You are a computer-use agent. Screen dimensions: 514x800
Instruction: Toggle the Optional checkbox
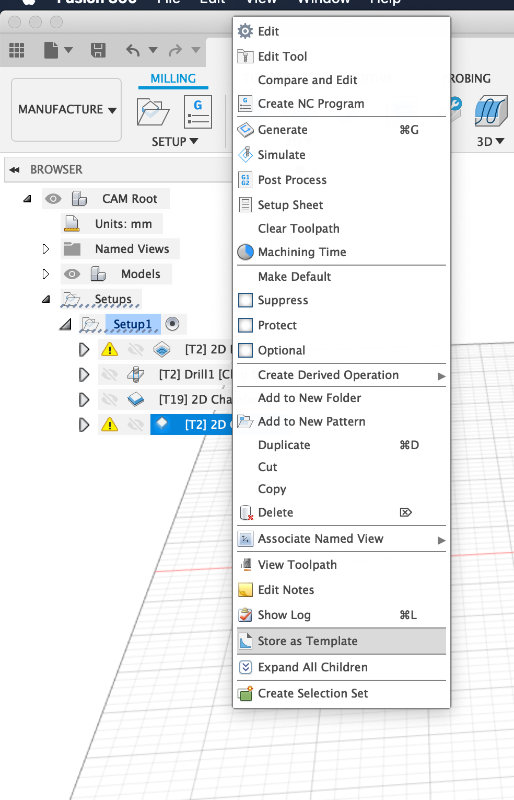click(x=246, y=350)
